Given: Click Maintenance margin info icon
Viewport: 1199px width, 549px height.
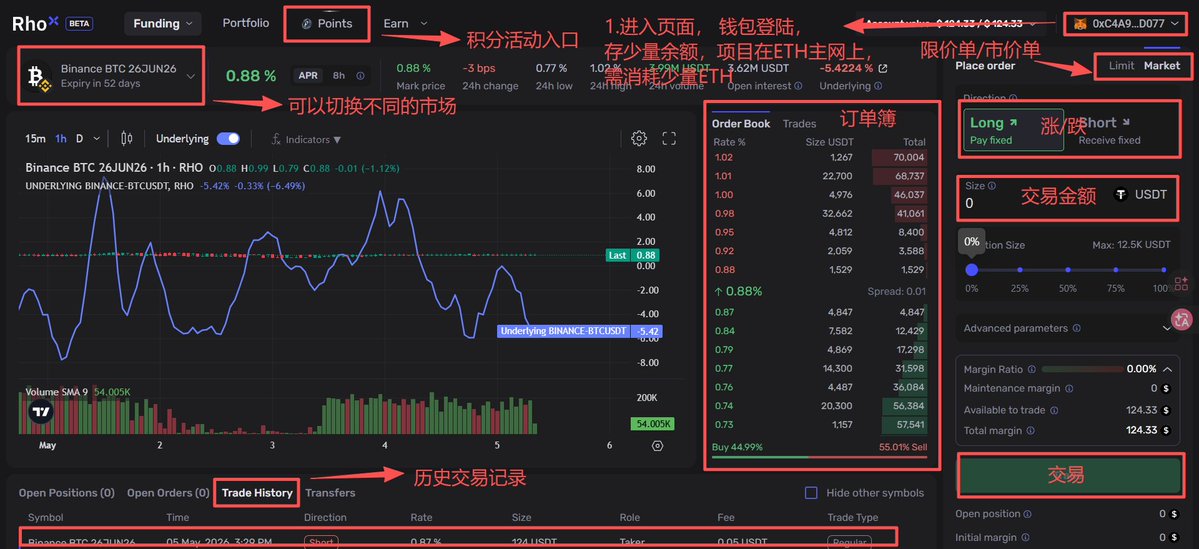Looking at the screenshot, I should click(x=1070, y=388).
